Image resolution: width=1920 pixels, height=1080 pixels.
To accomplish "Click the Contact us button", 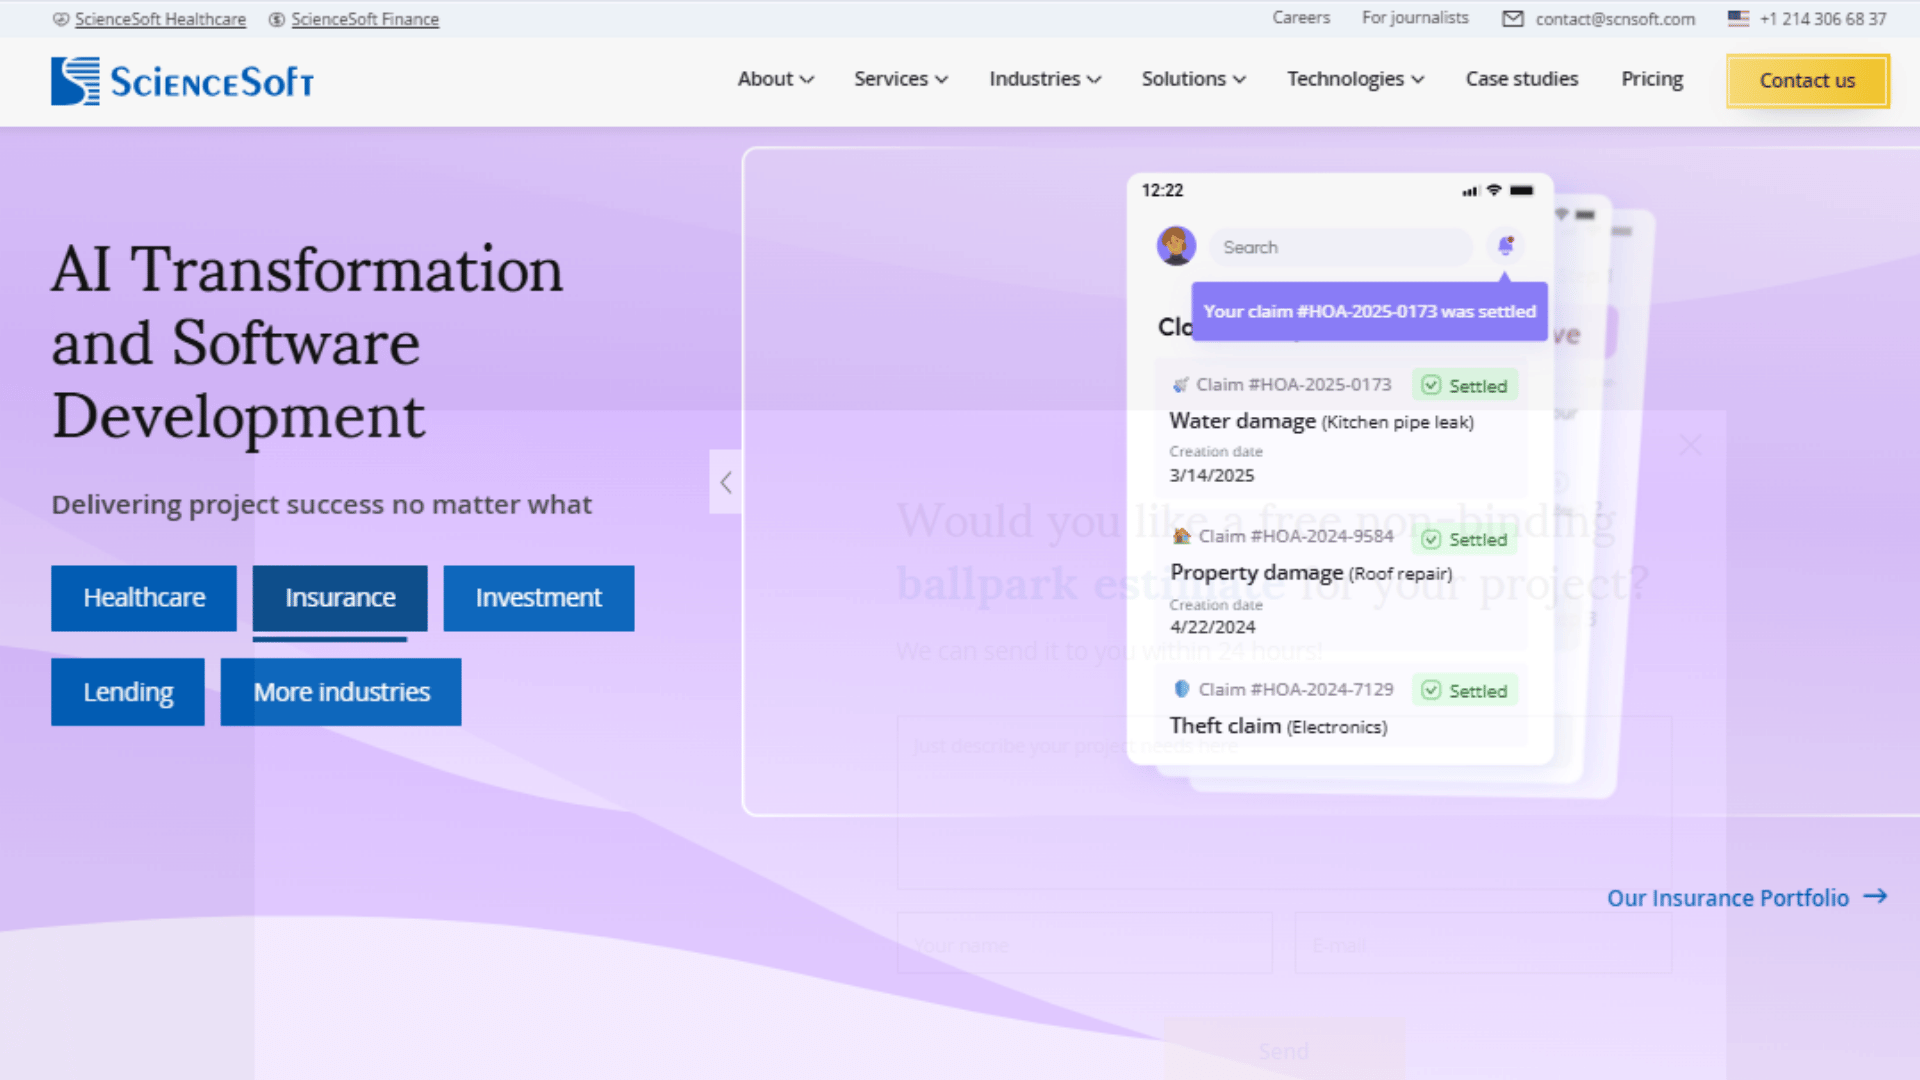I will pos(1808,81).
